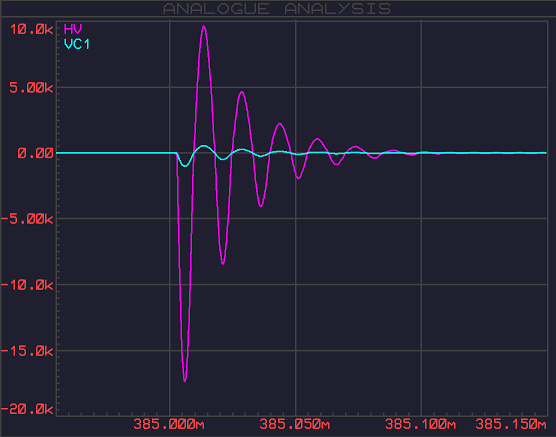Click the HV trace's highest positive peak
Viewport: 556px width, 437px height.
pyautogui.click(x=204, y=26)
